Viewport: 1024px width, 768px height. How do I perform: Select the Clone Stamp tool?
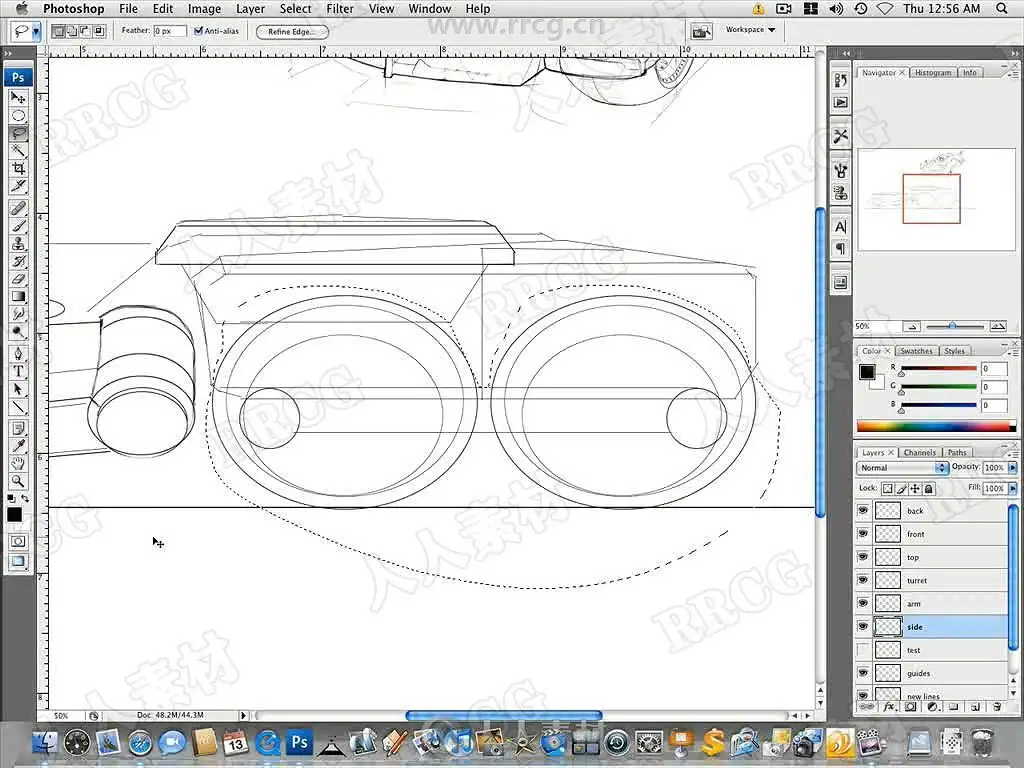click(18, 243)
